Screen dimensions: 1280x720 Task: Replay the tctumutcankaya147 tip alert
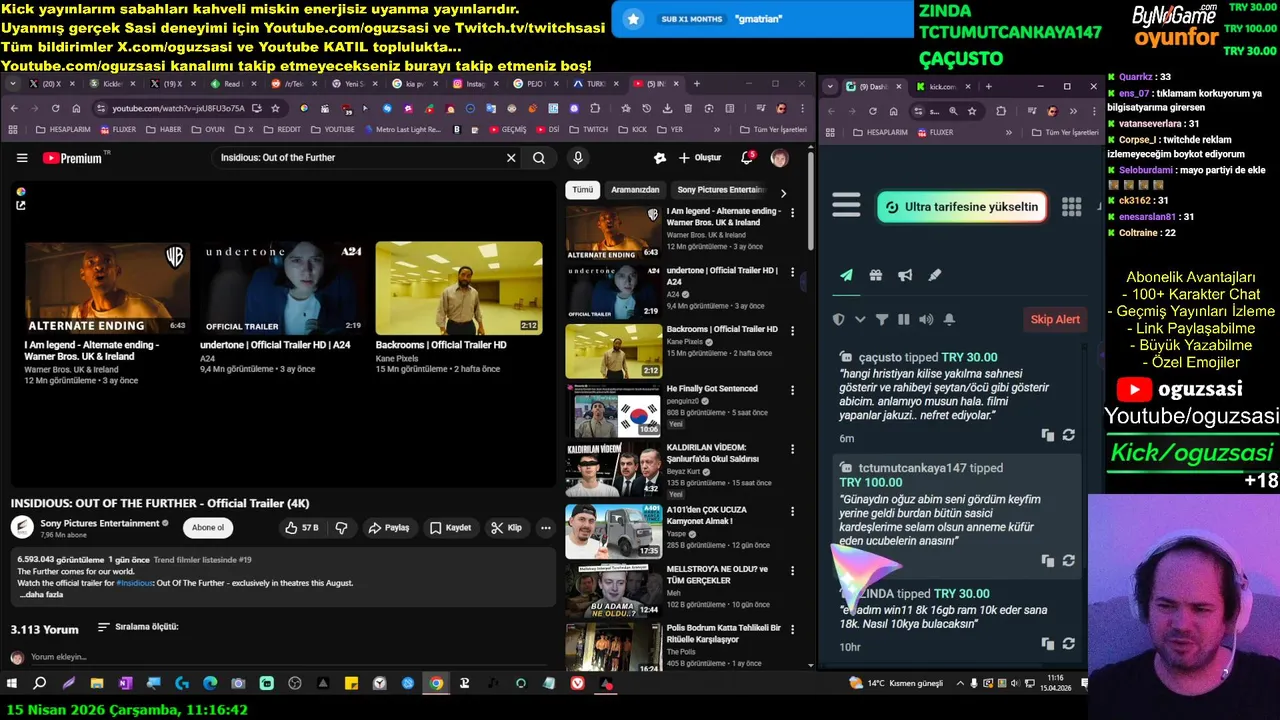point(1069,561)
